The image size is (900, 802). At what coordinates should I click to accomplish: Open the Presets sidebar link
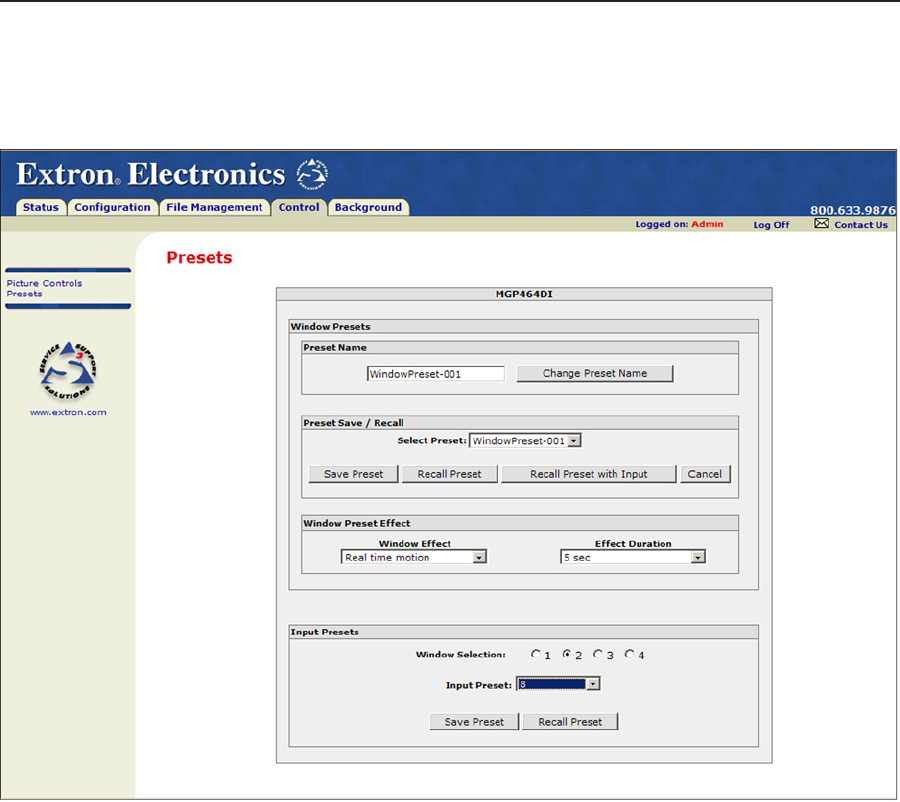24,294
